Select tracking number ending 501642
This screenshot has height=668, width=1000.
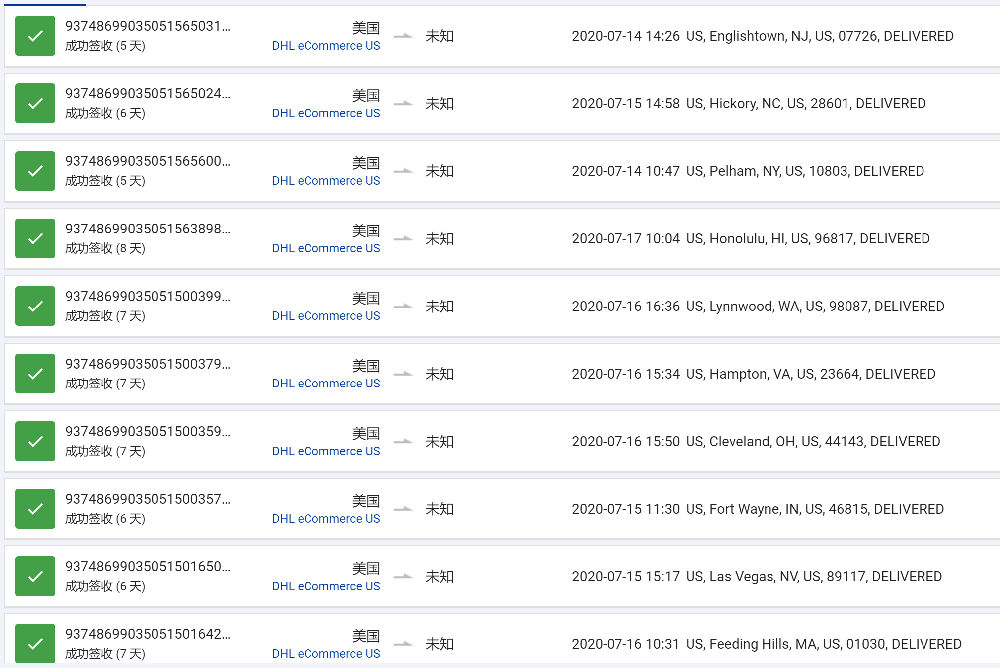(x=148, y=635)
